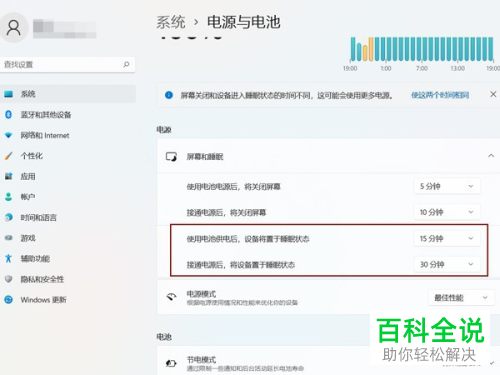500x375 pixels.
Task: Open 蓝牙和其他设备 settings
Action: (68, 115)
